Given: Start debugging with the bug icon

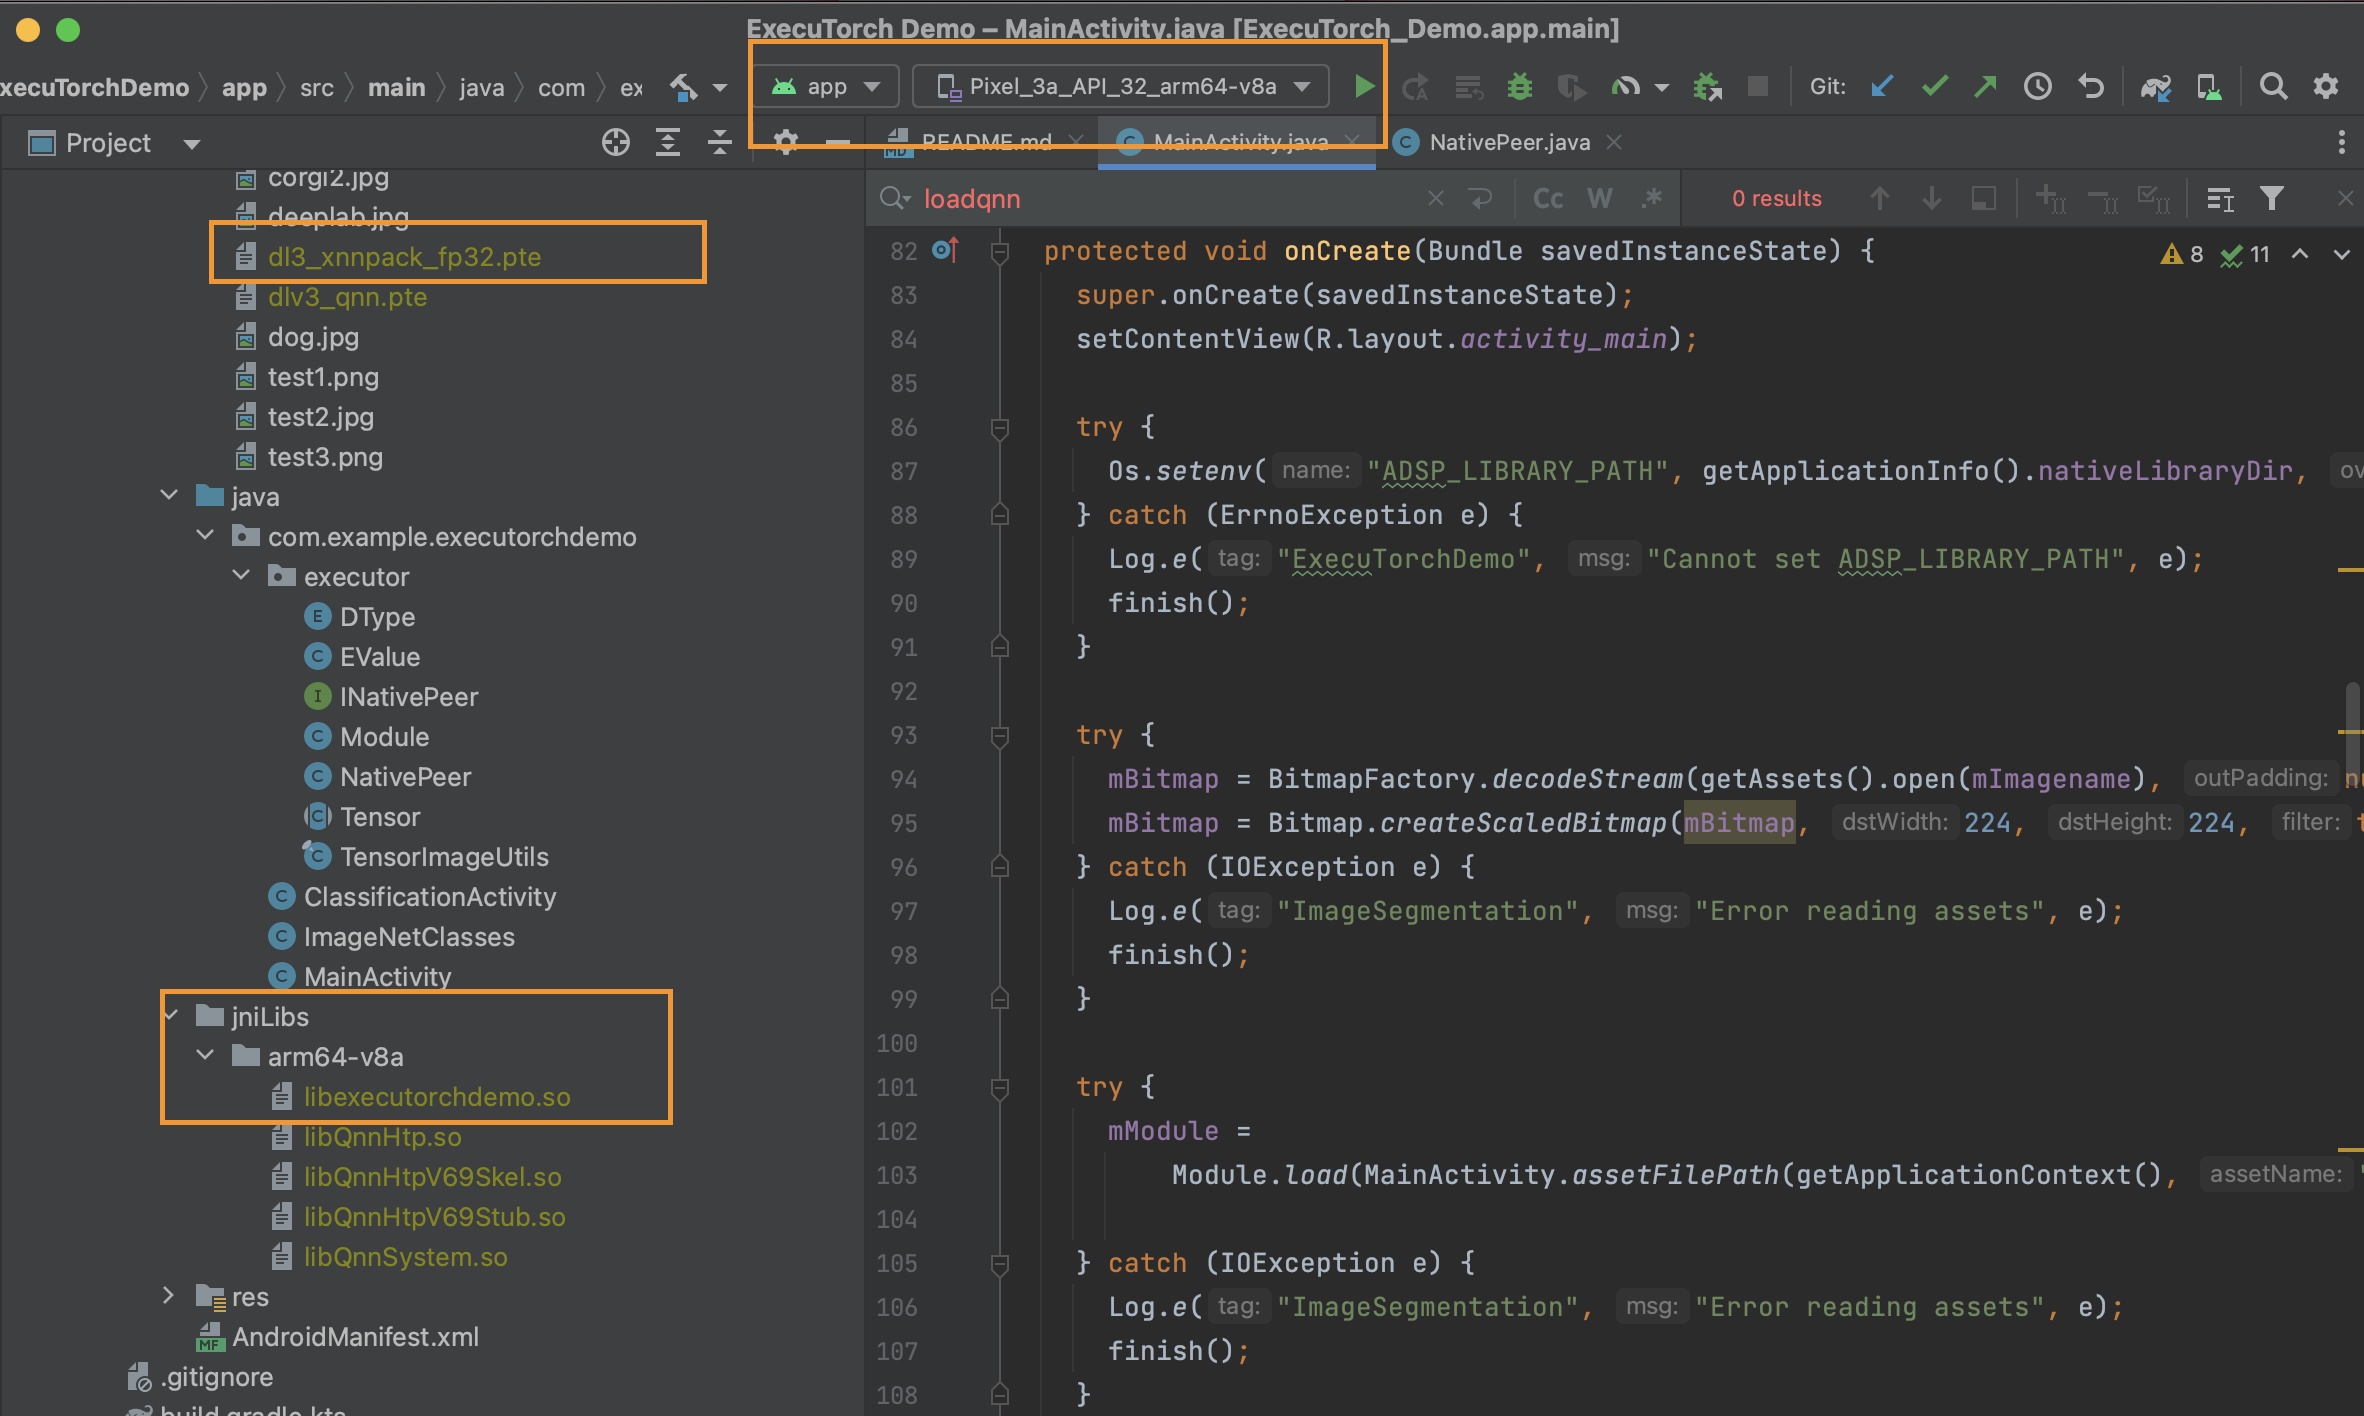Looking at the screenshot, I should pyautogui.click(x=1519, y=87).
